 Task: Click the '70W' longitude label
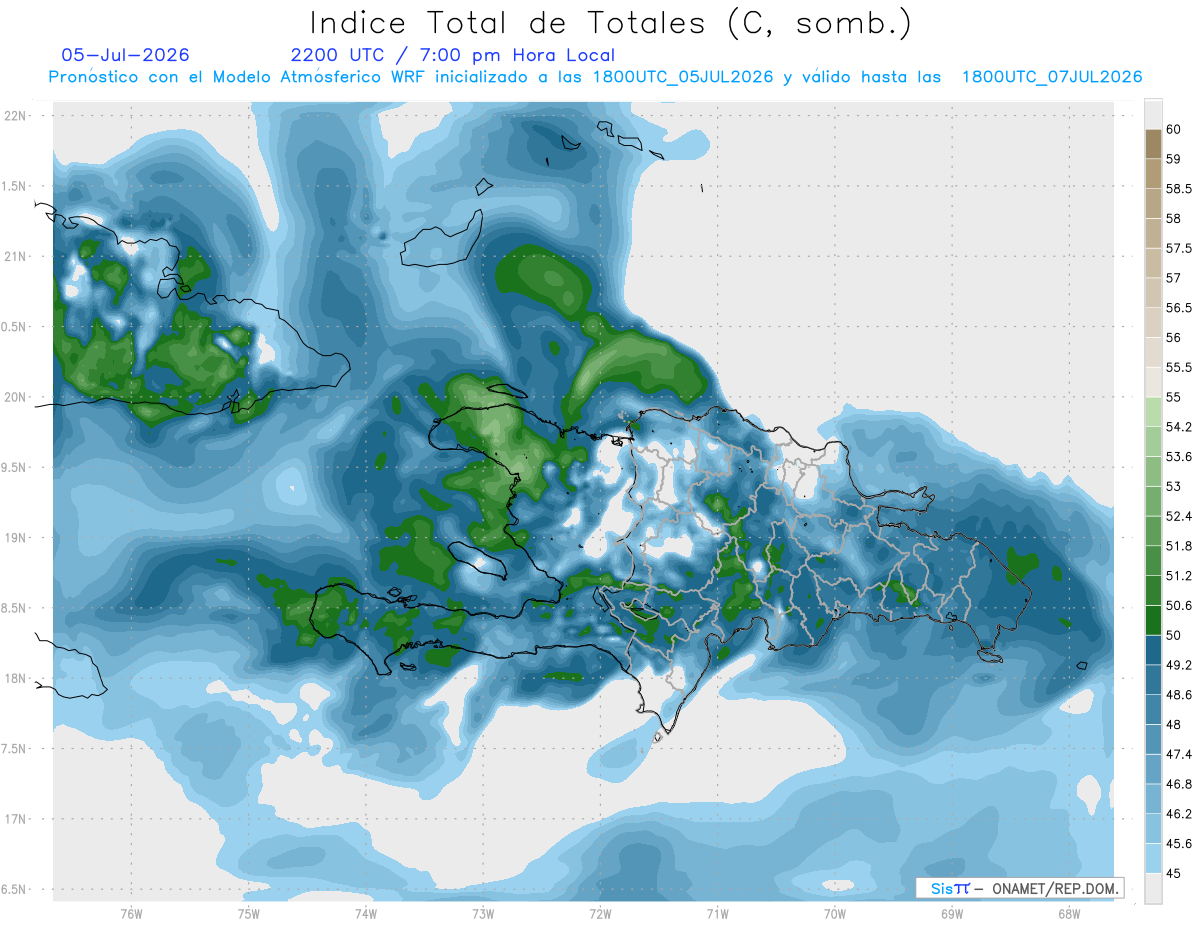835,913
